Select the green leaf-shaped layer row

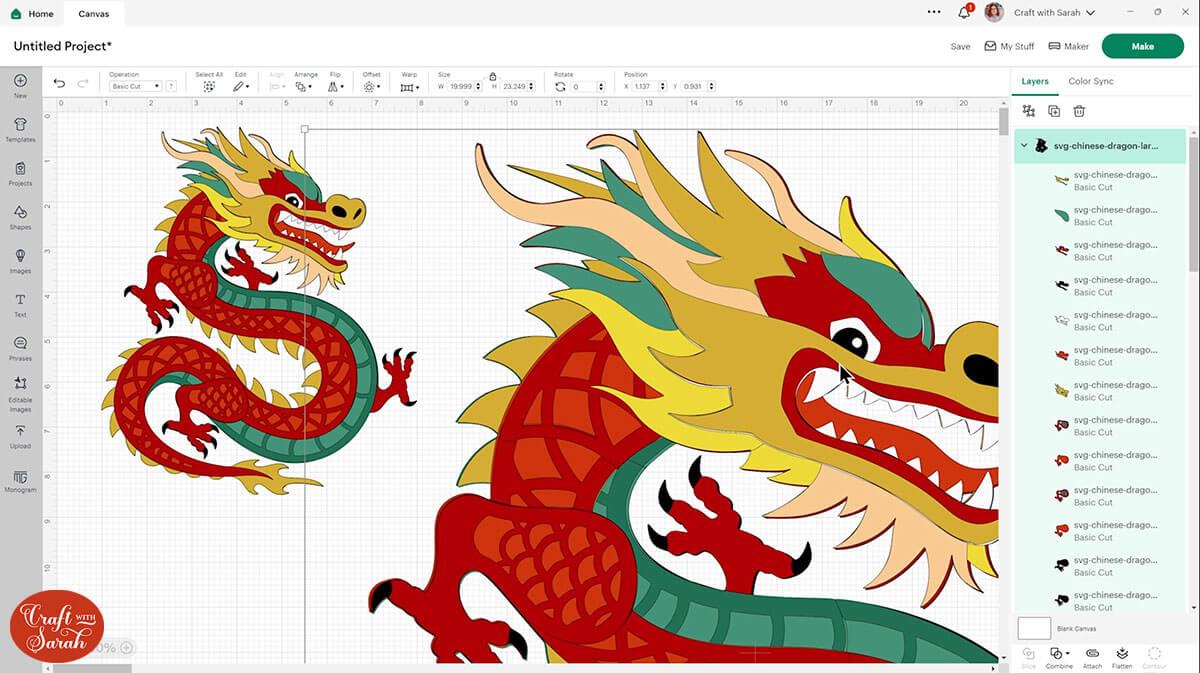[x=1101, y=215]
